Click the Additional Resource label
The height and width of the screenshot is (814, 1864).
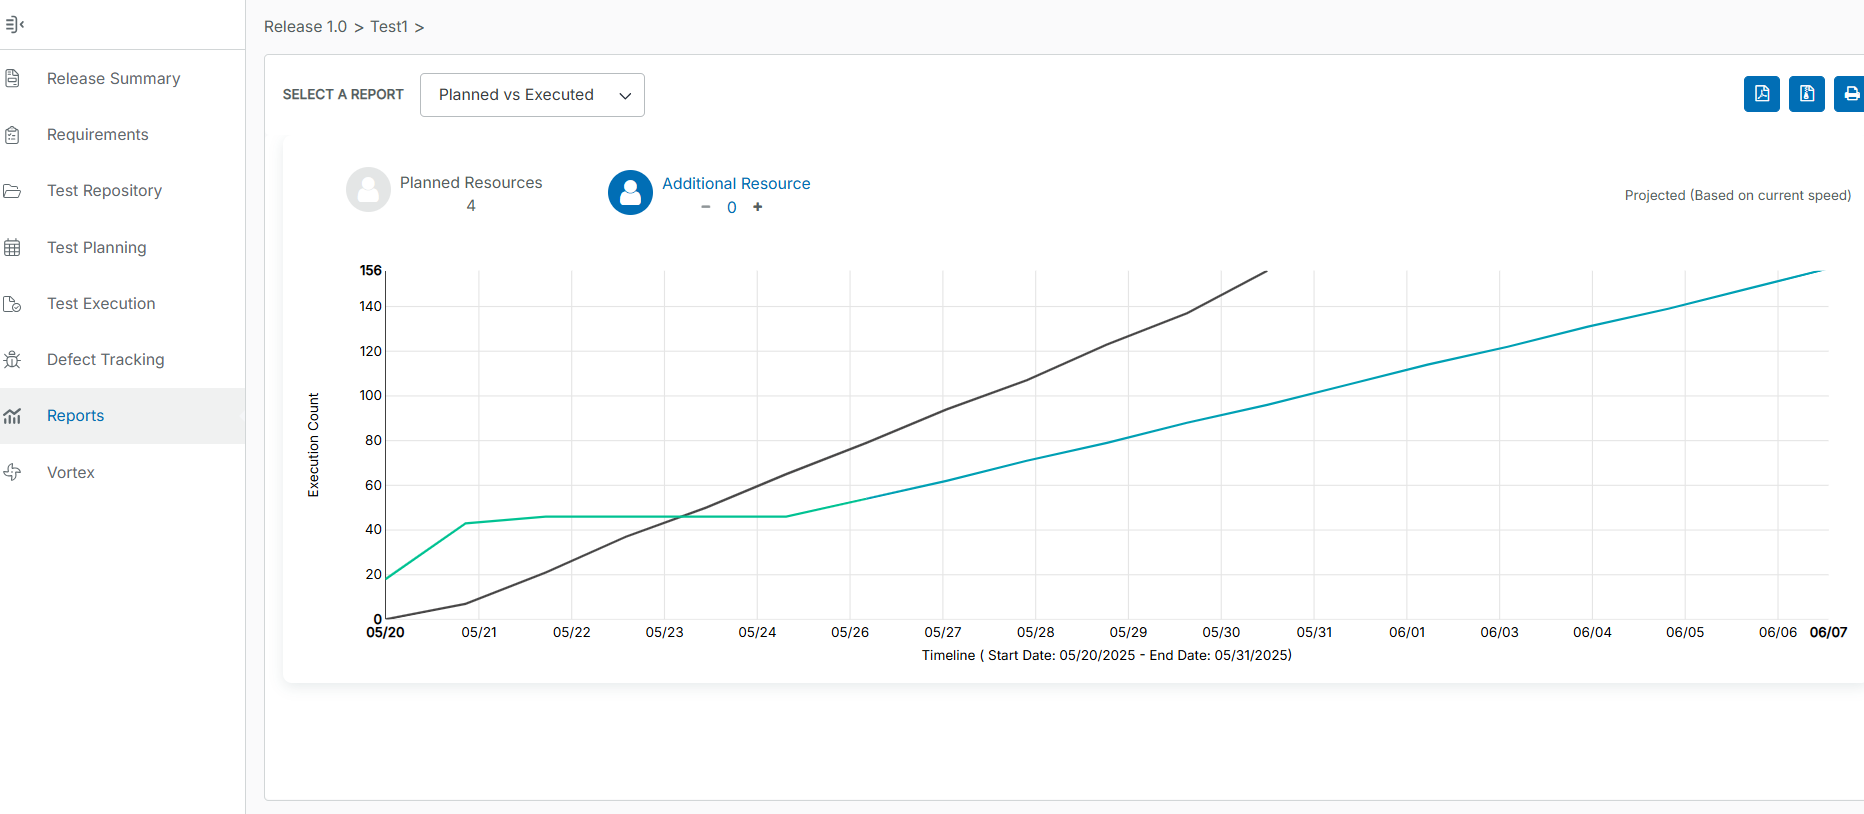coord(736,184)
